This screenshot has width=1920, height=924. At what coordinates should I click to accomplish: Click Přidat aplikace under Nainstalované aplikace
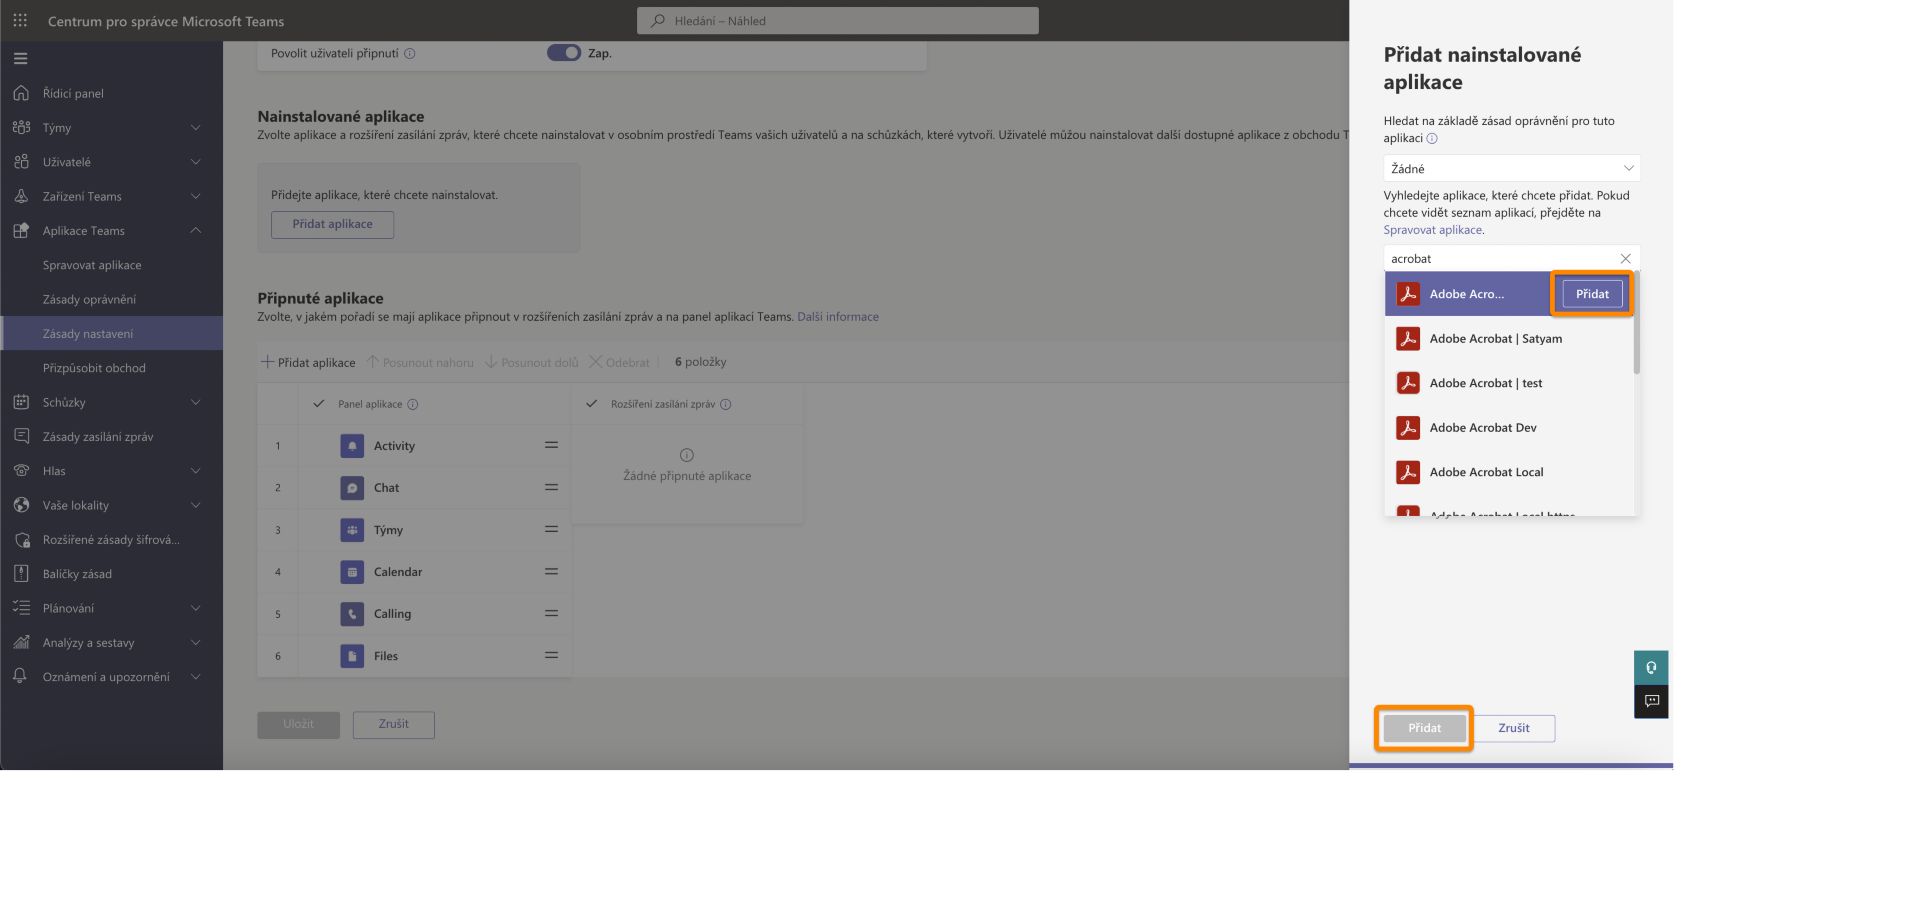[x=332, y=224]
